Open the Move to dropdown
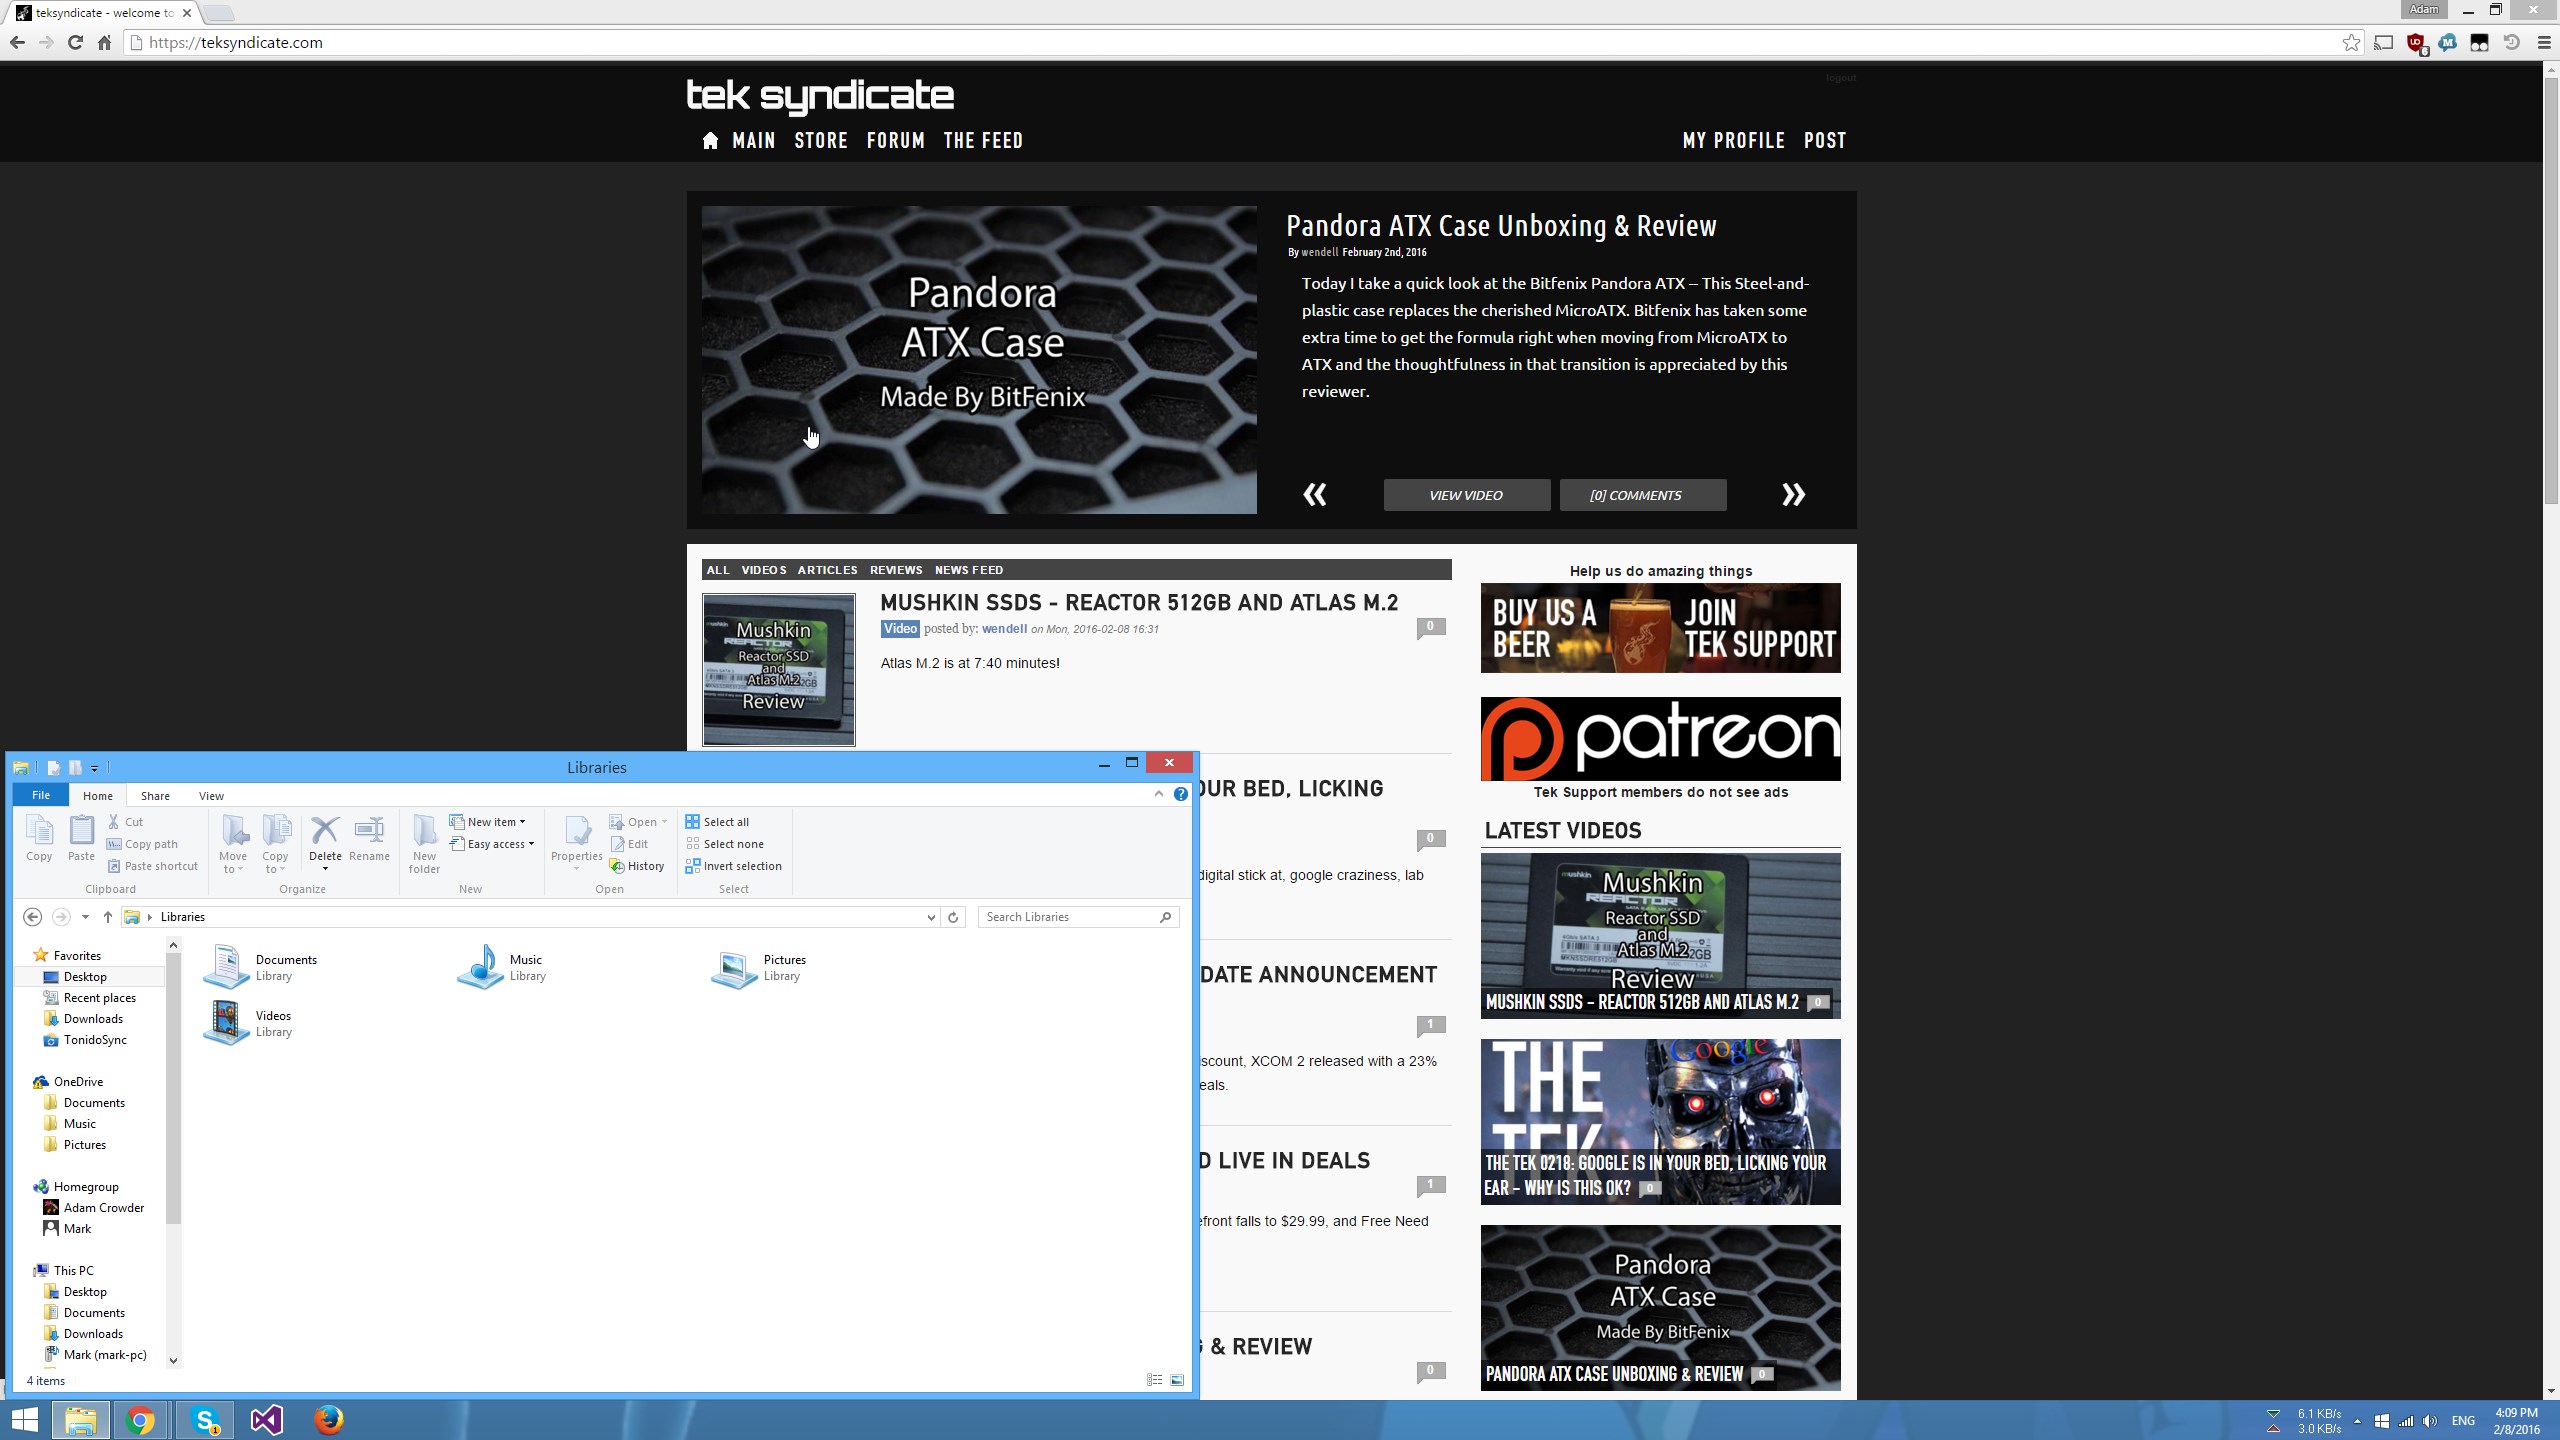Image resolution: width=2560 pixels, height=1440 pixels. [233, 843]
